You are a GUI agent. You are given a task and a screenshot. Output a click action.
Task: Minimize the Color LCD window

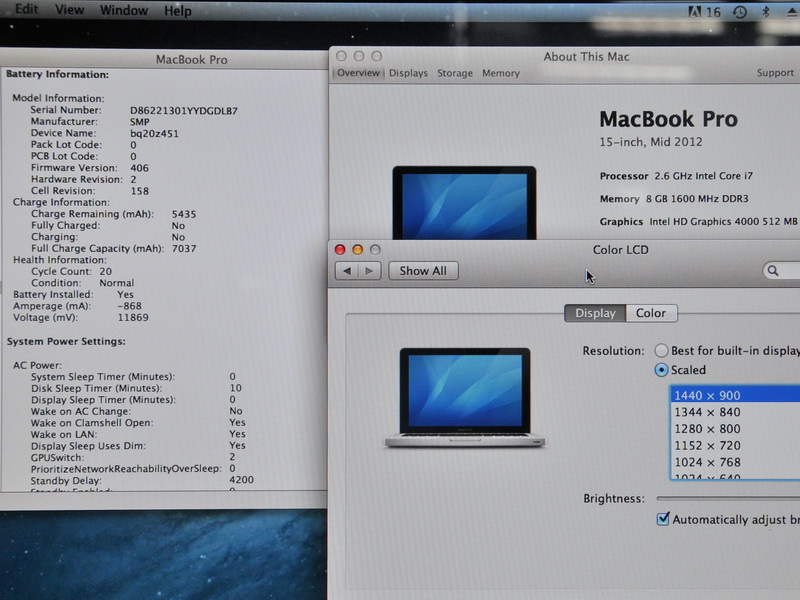[358, 249]
